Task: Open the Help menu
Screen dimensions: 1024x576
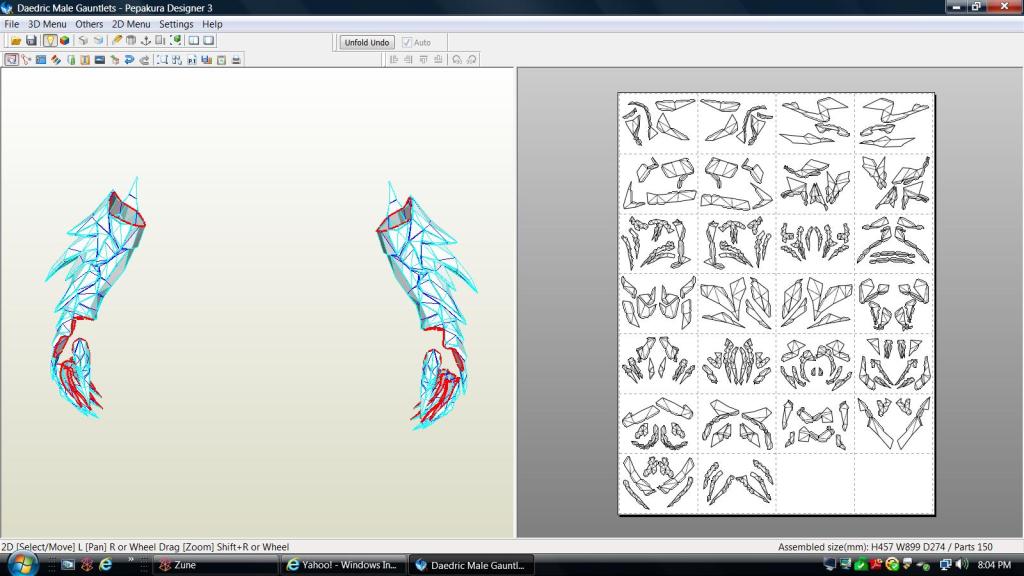Action: pyautogui.click(x=212, y=24)
